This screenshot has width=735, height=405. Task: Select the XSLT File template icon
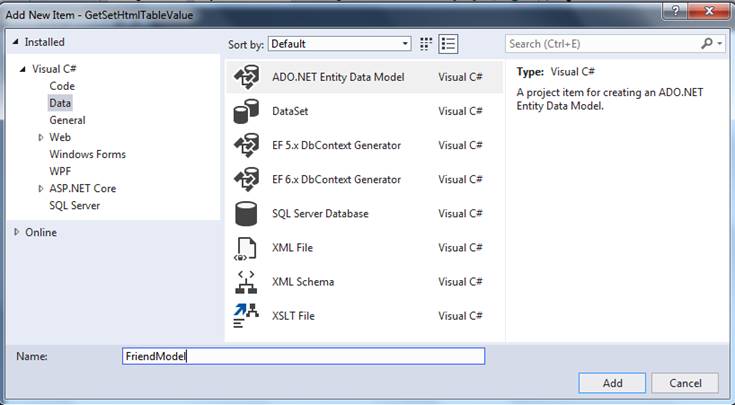245,316
